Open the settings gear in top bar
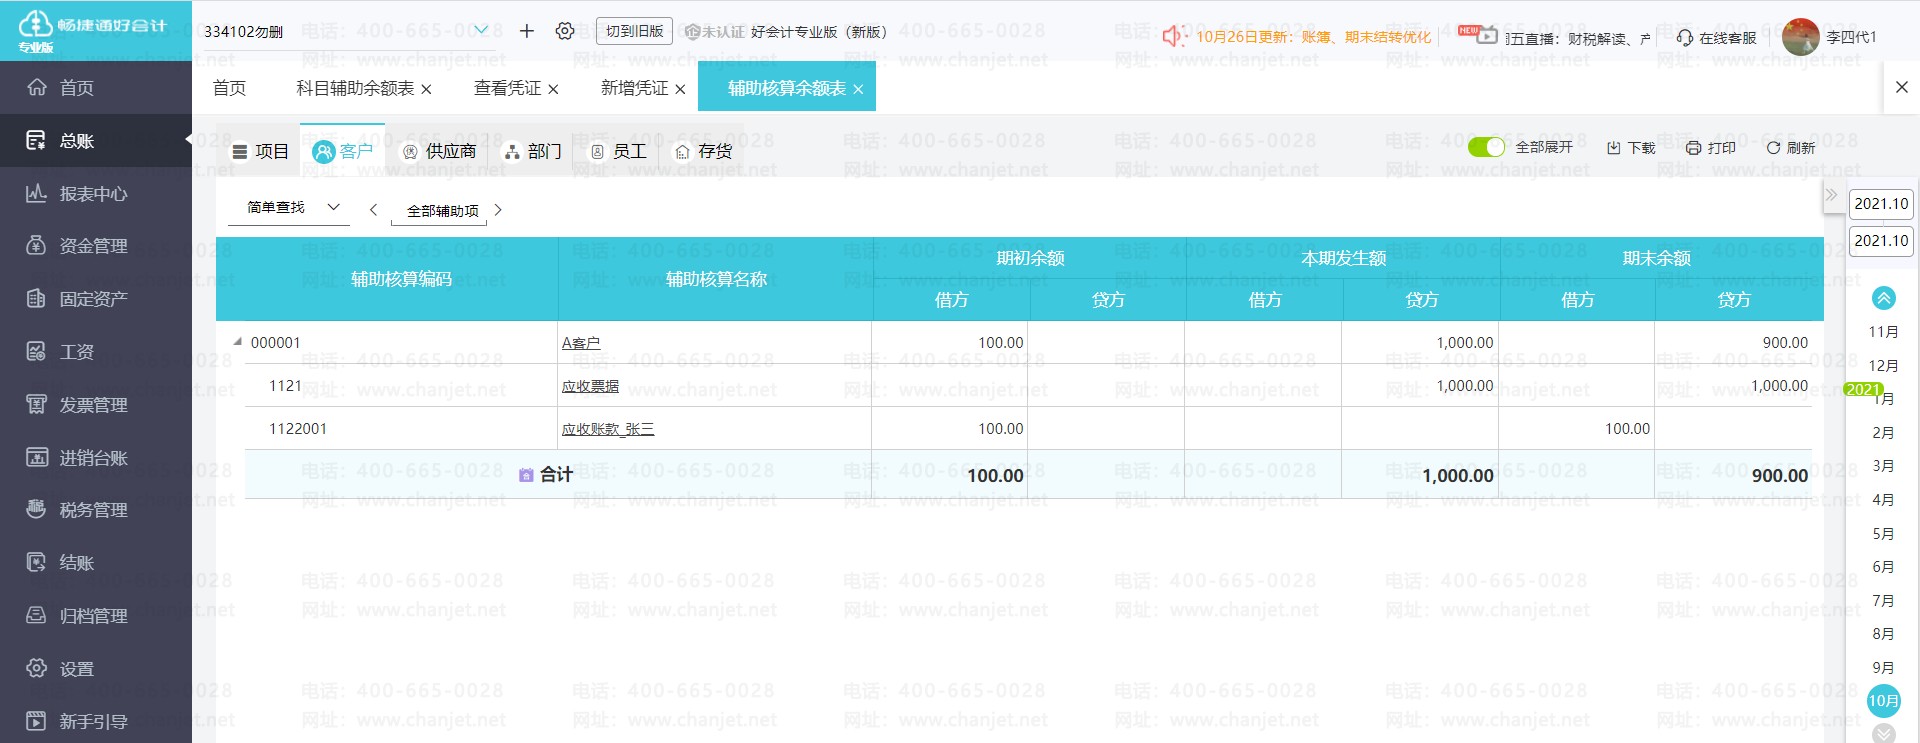This screenshot has height=743, width=1920. (x=565, y=31)
